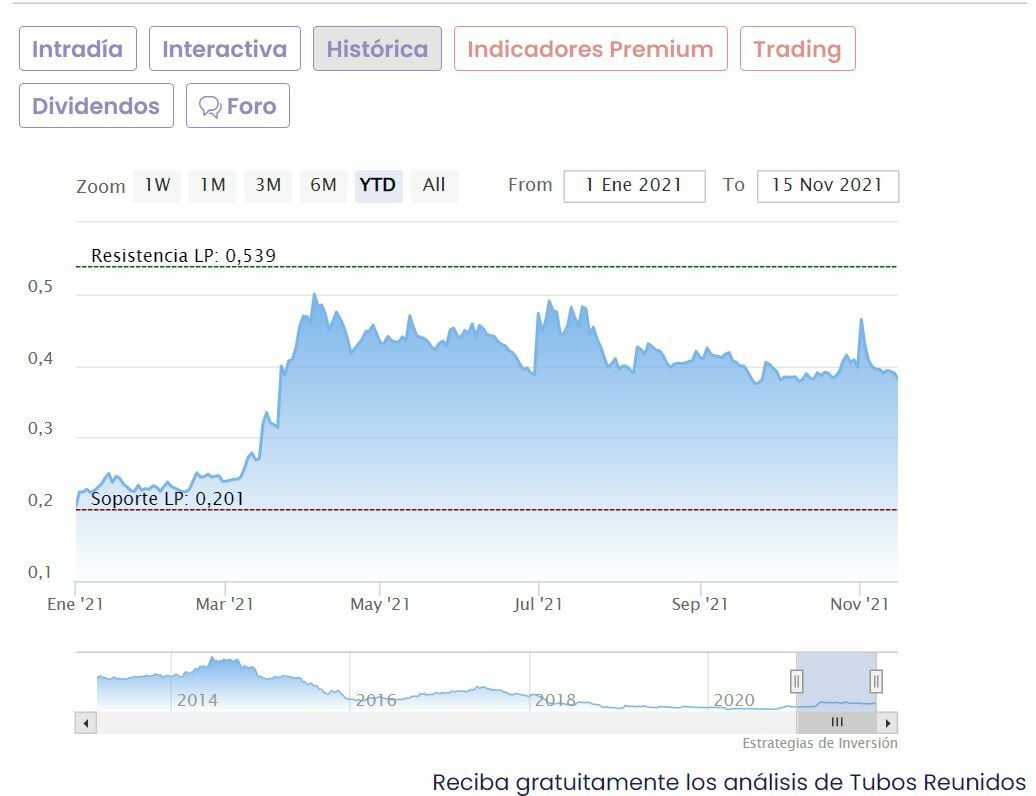Click the Foro speech bubble icon

[x=209, y=107]
